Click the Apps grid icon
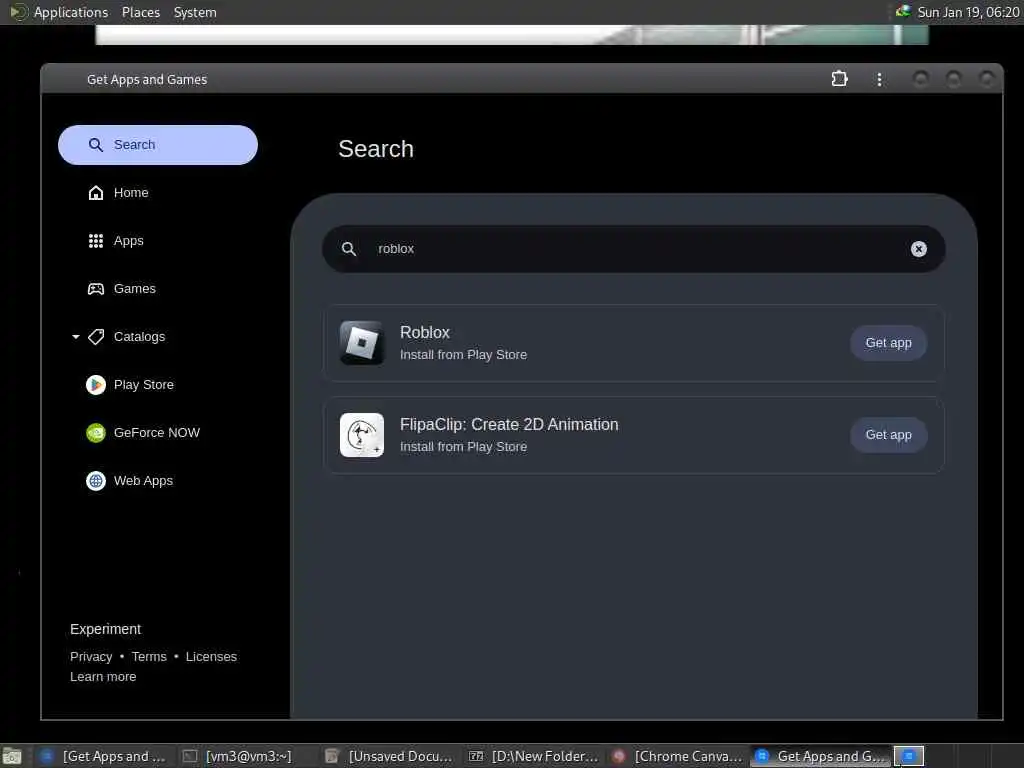 pos(96,241)
